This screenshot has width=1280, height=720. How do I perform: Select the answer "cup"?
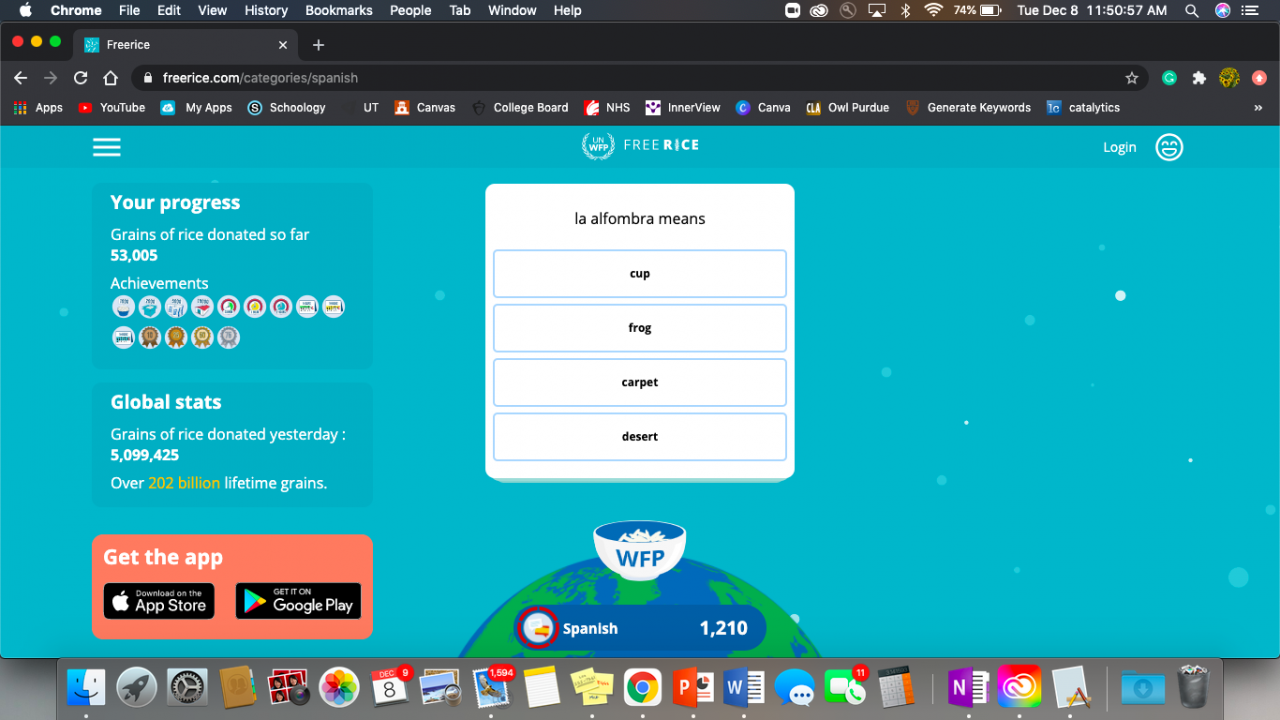(640, 274)
